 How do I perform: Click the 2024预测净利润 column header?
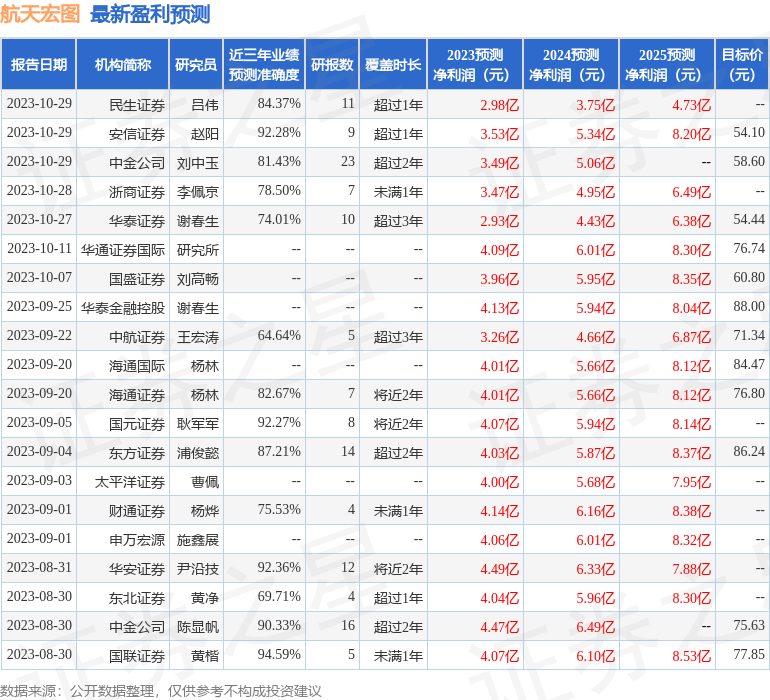(571, 64)
